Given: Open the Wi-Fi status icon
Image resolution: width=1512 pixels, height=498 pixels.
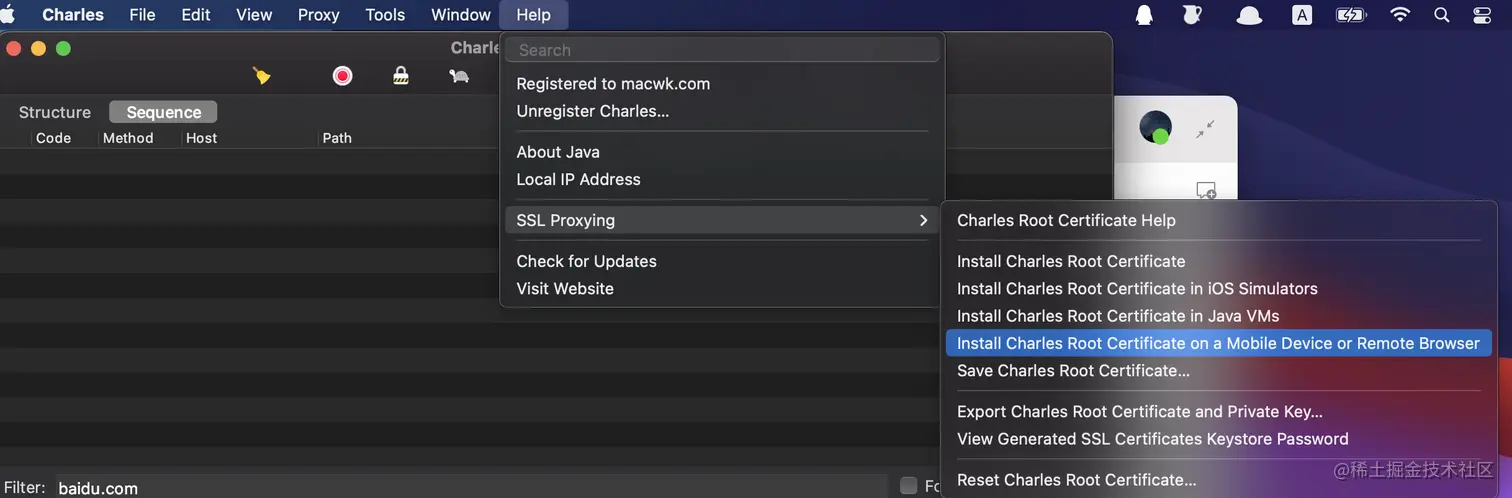Looking at the screenshot, I should (1400, 14).
